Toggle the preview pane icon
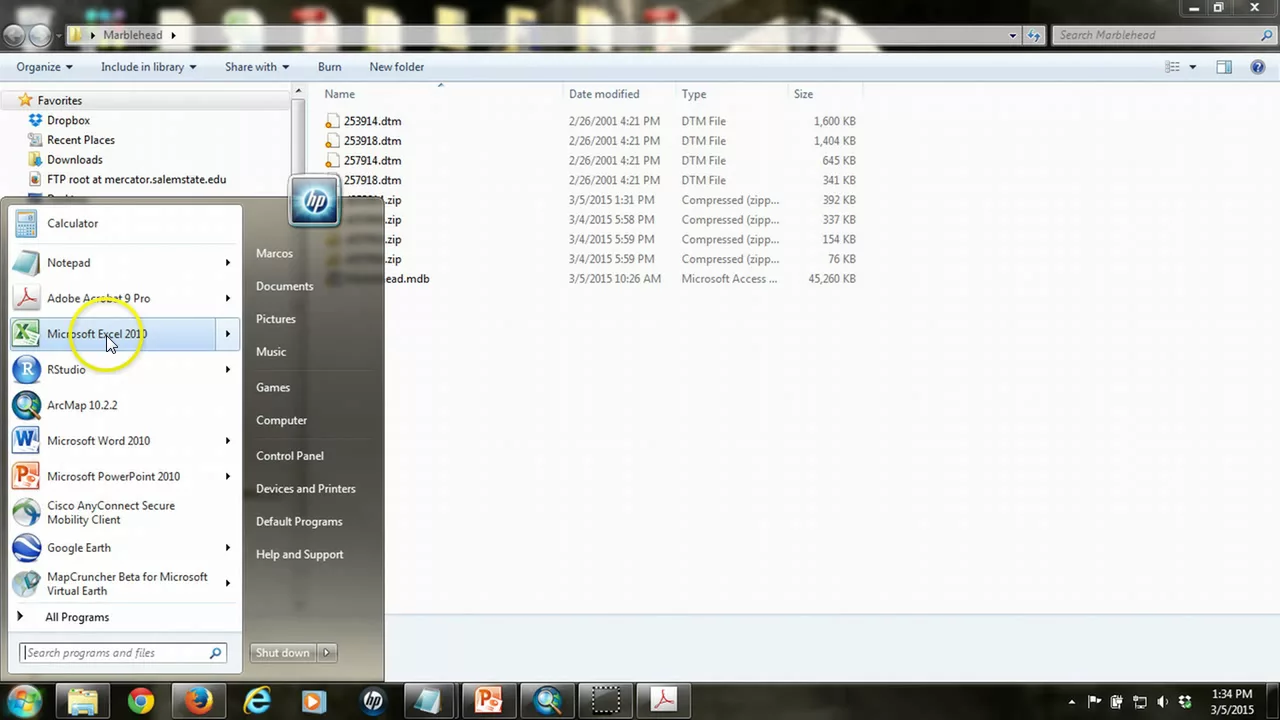This screenshot has height=720, width=1280. pos(1224,67)
